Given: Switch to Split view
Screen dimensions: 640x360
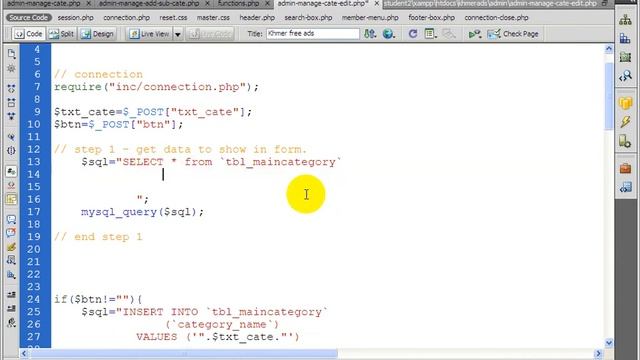Looking at the screenshot, I should coord(61,34).
